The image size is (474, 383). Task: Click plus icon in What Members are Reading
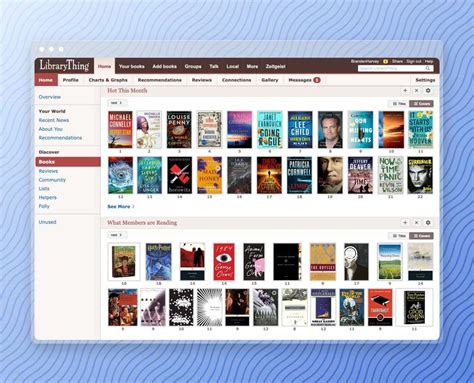coord(405,222)
